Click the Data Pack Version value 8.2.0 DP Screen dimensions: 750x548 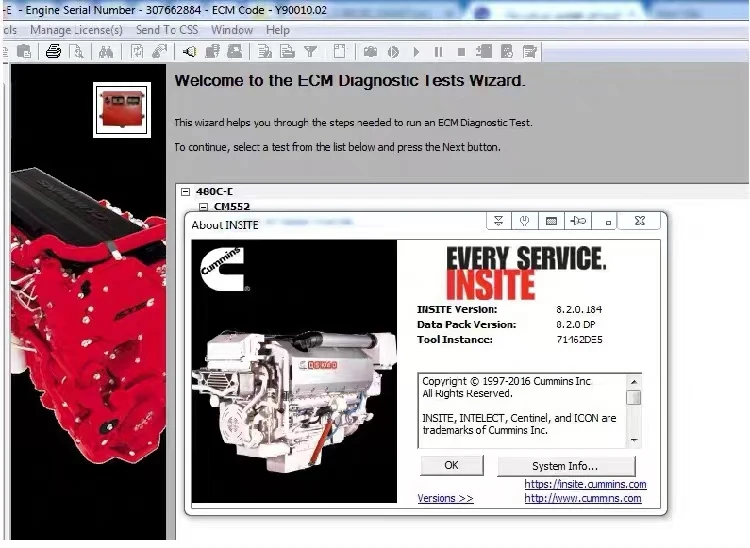[575, 324]
